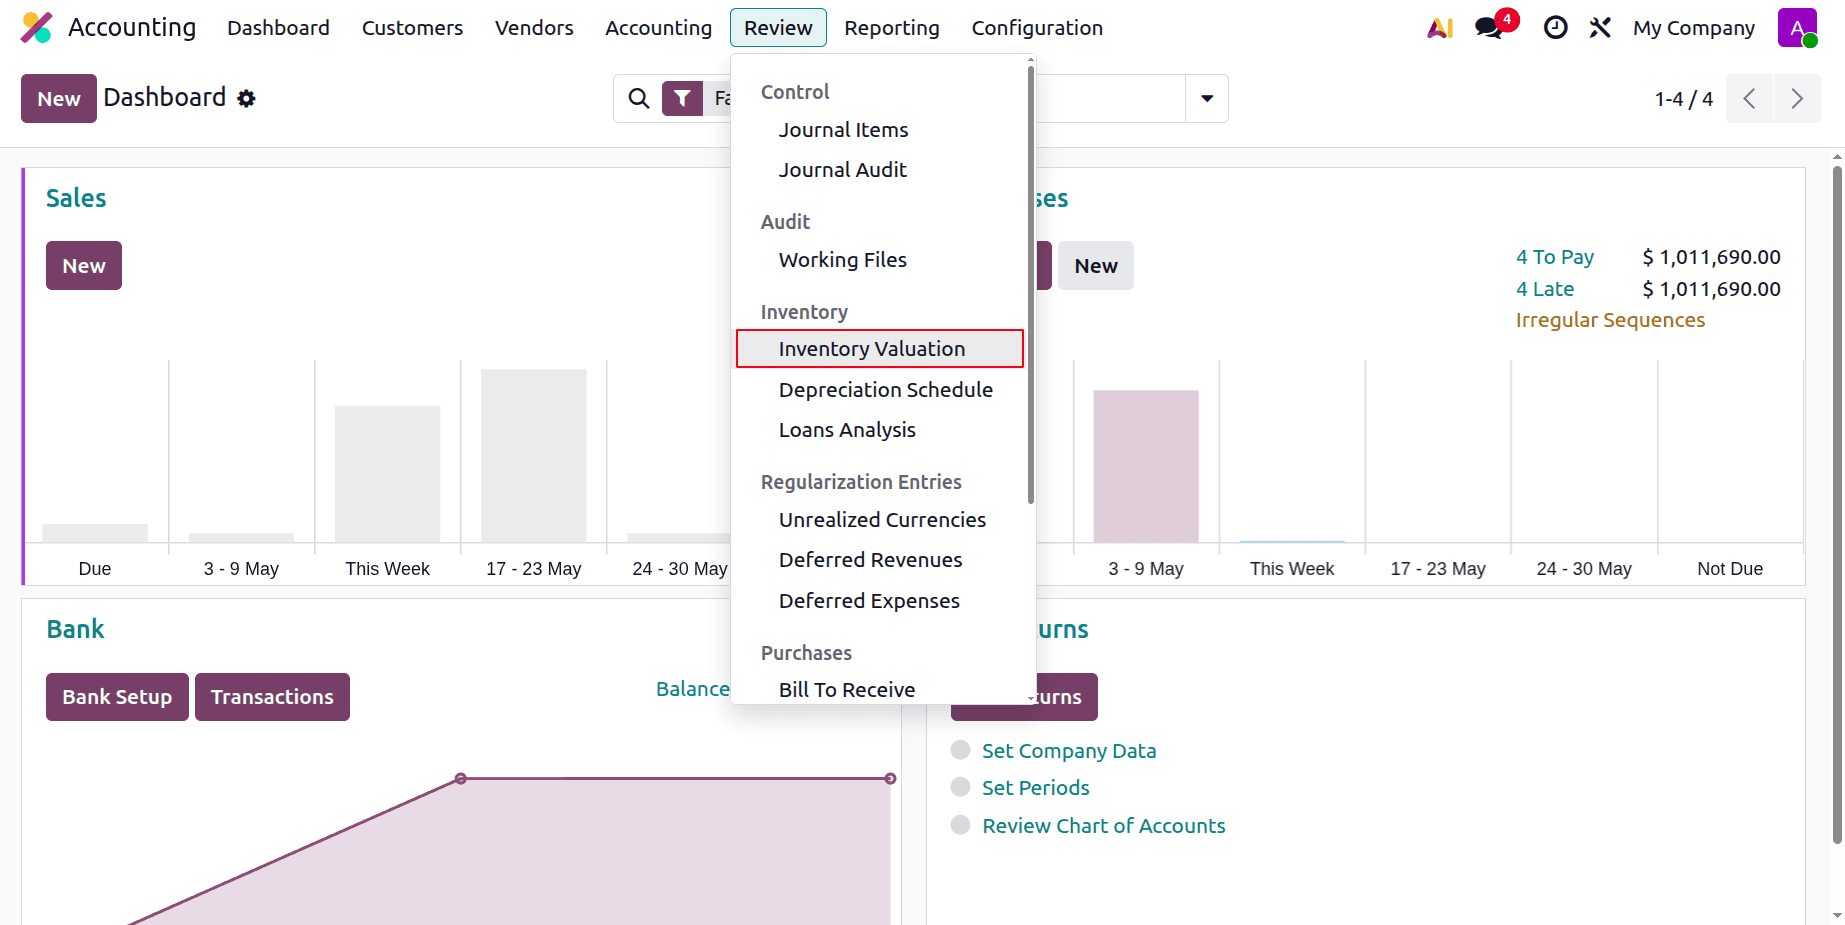Viewport: 1845px width, 925px height.
Task: Click the filter funnel icon
Action: point(682,98)
